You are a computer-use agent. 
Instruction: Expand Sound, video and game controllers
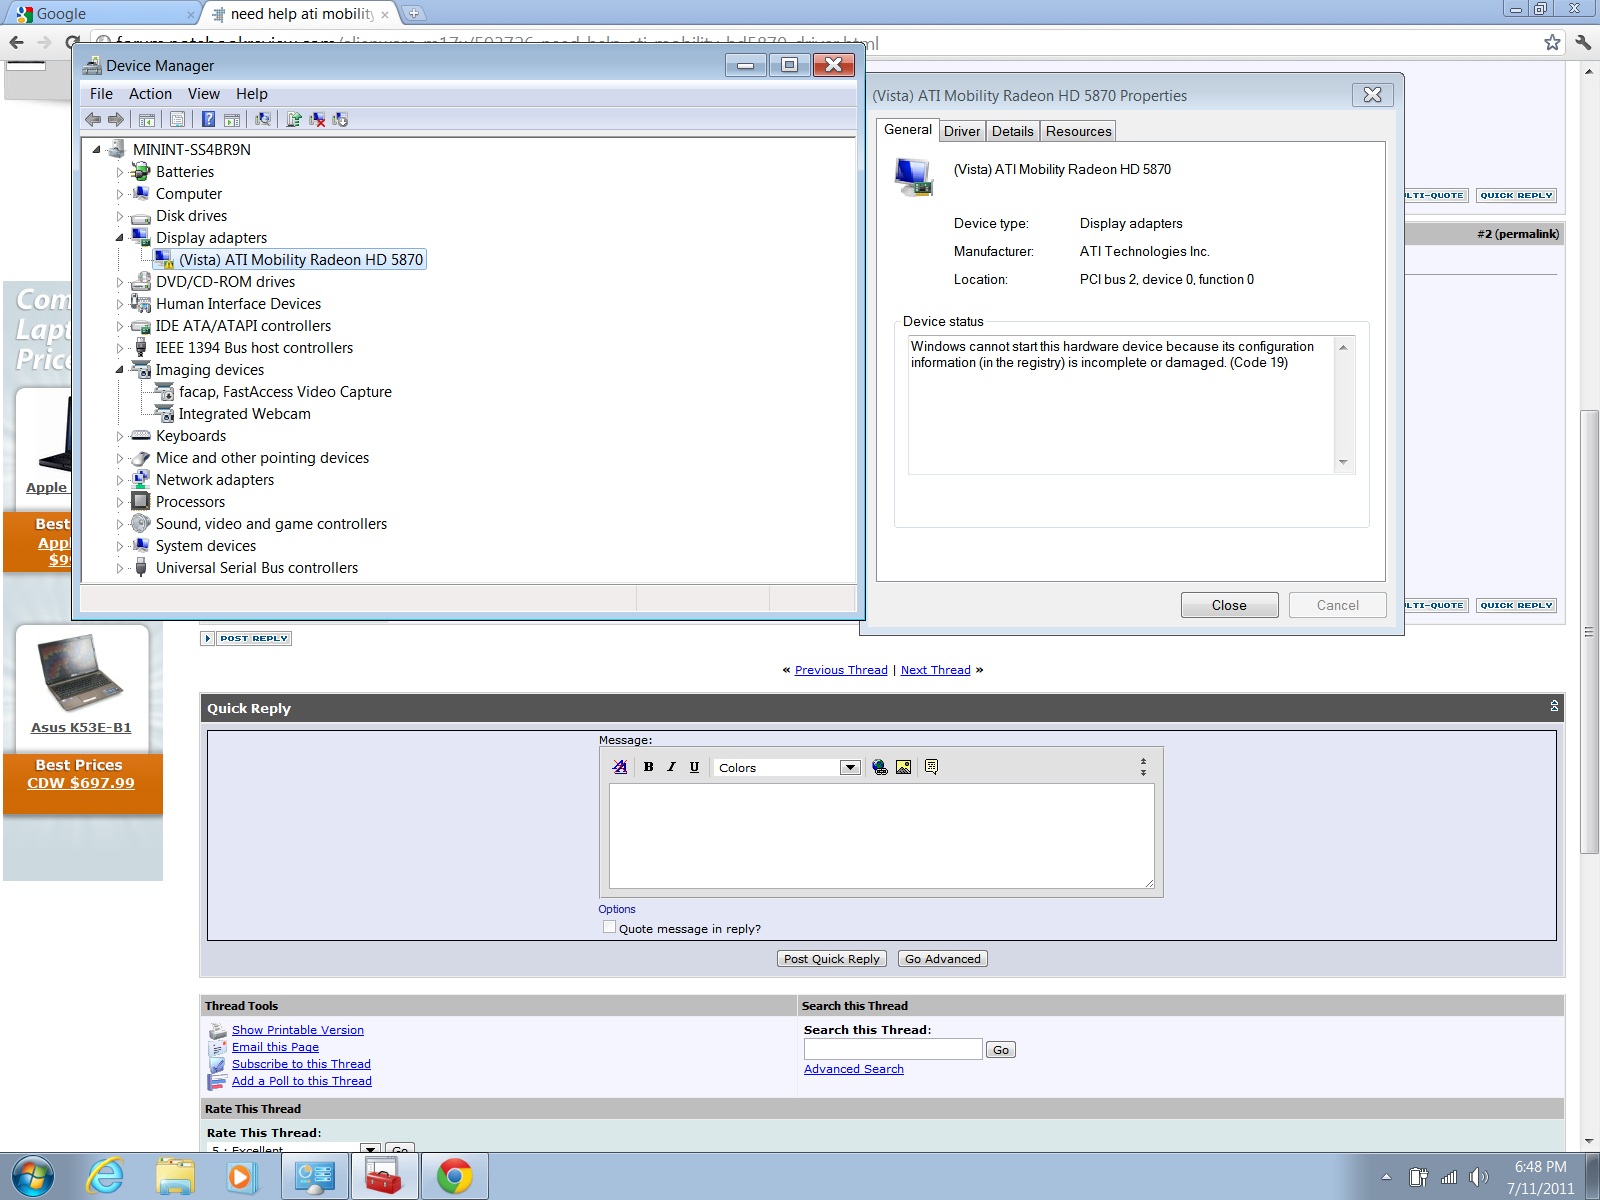[120, 524]
